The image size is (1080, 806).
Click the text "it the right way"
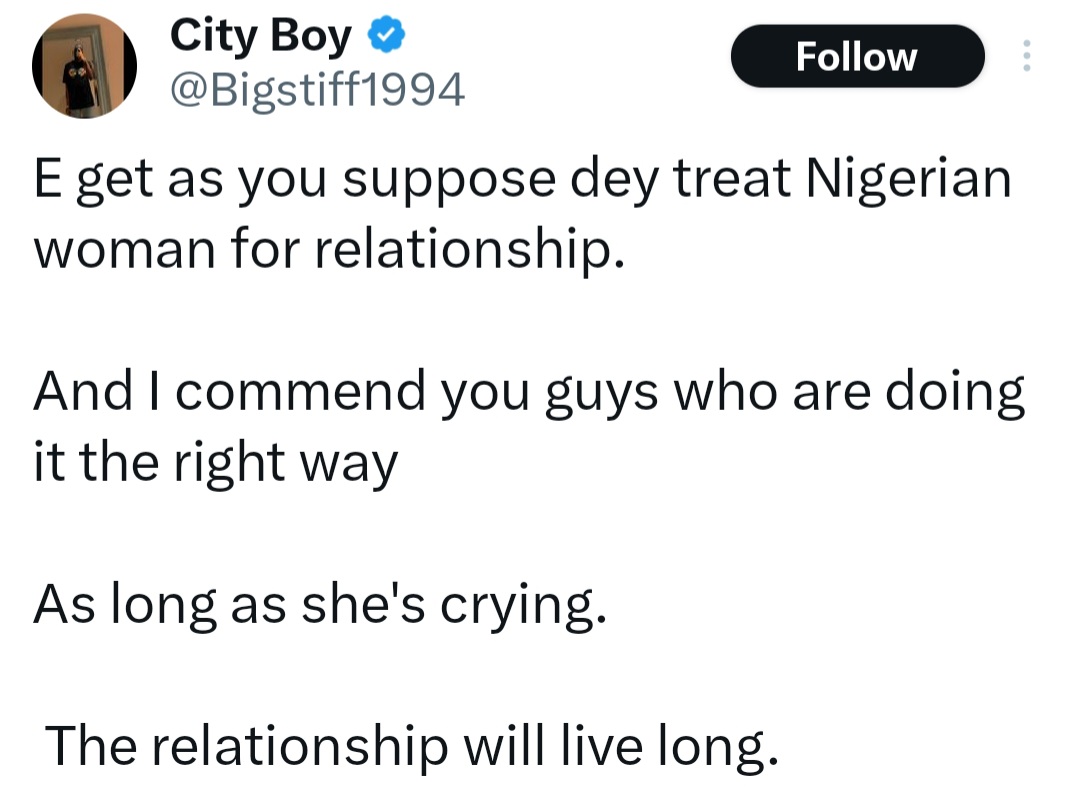pyautogui.click(x=216, y=462)
